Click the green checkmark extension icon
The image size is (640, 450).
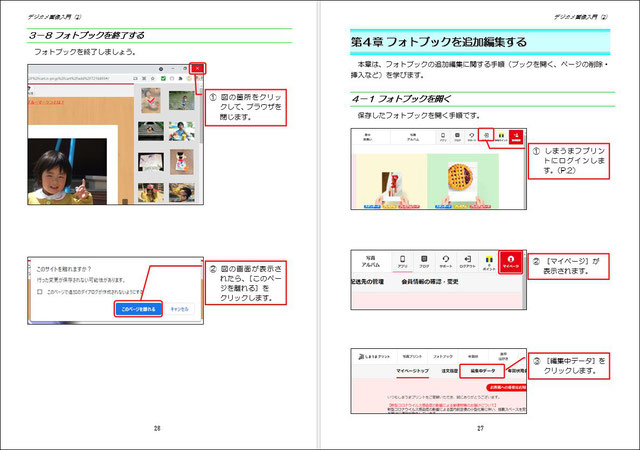(163, 78)
